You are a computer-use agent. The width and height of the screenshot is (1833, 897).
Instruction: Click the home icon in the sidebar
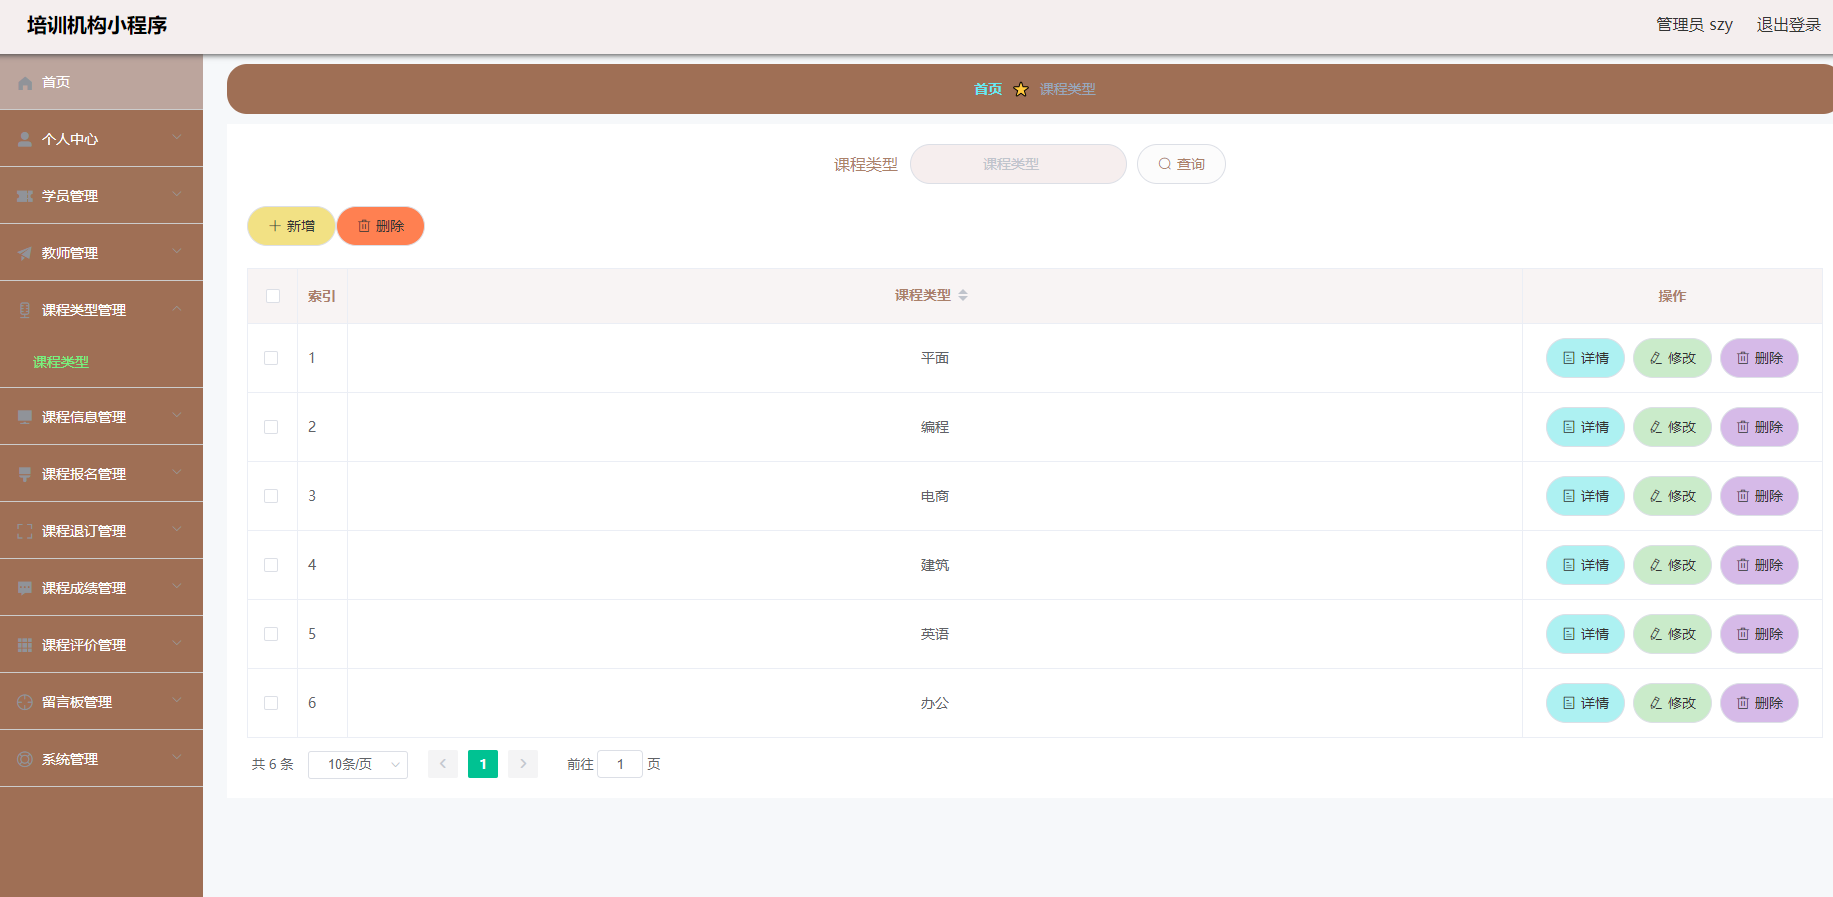click(x=25, y=83)
